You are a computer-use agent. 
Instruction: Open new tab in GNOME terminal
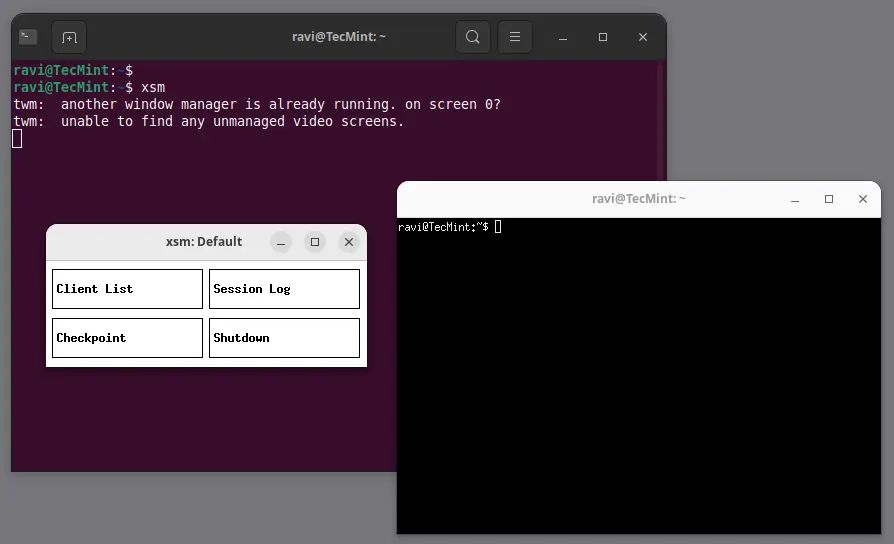point(69,37)
